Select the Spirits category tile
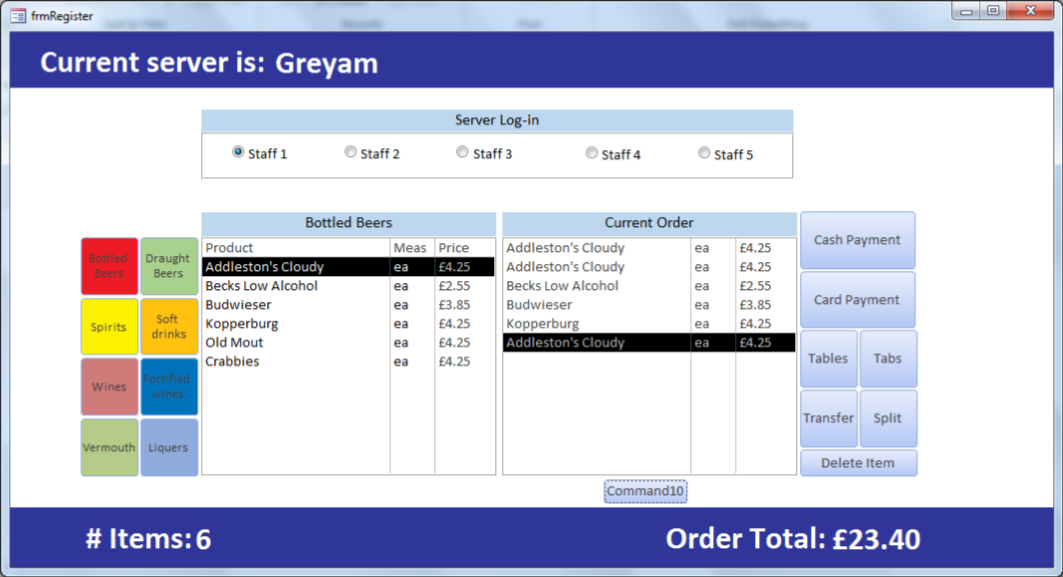Screen dimensions: 1063x577 (x=109, y=327)
